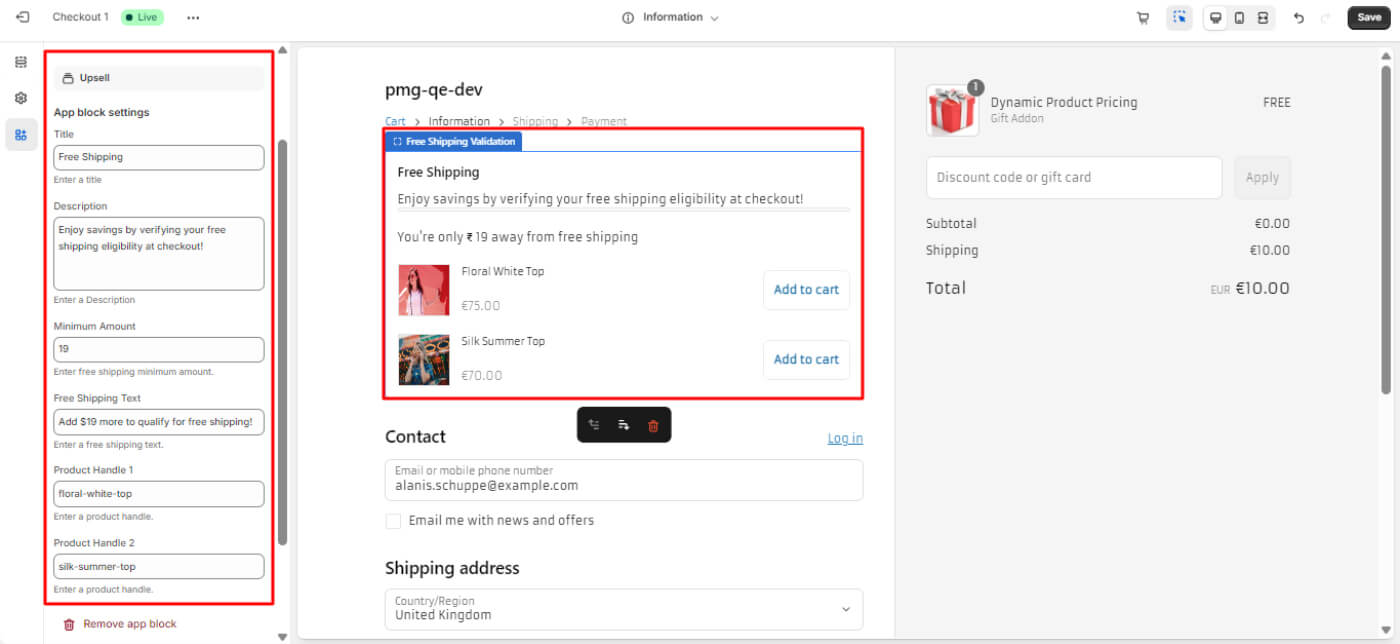
Task: Click the Save button
Action: 1369,17
